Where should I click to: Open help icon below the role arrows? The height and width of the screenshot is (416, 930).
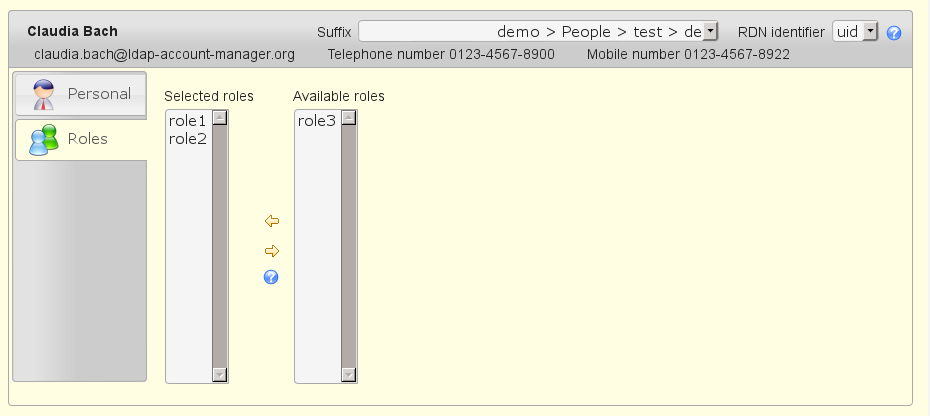tap(271, 277)
